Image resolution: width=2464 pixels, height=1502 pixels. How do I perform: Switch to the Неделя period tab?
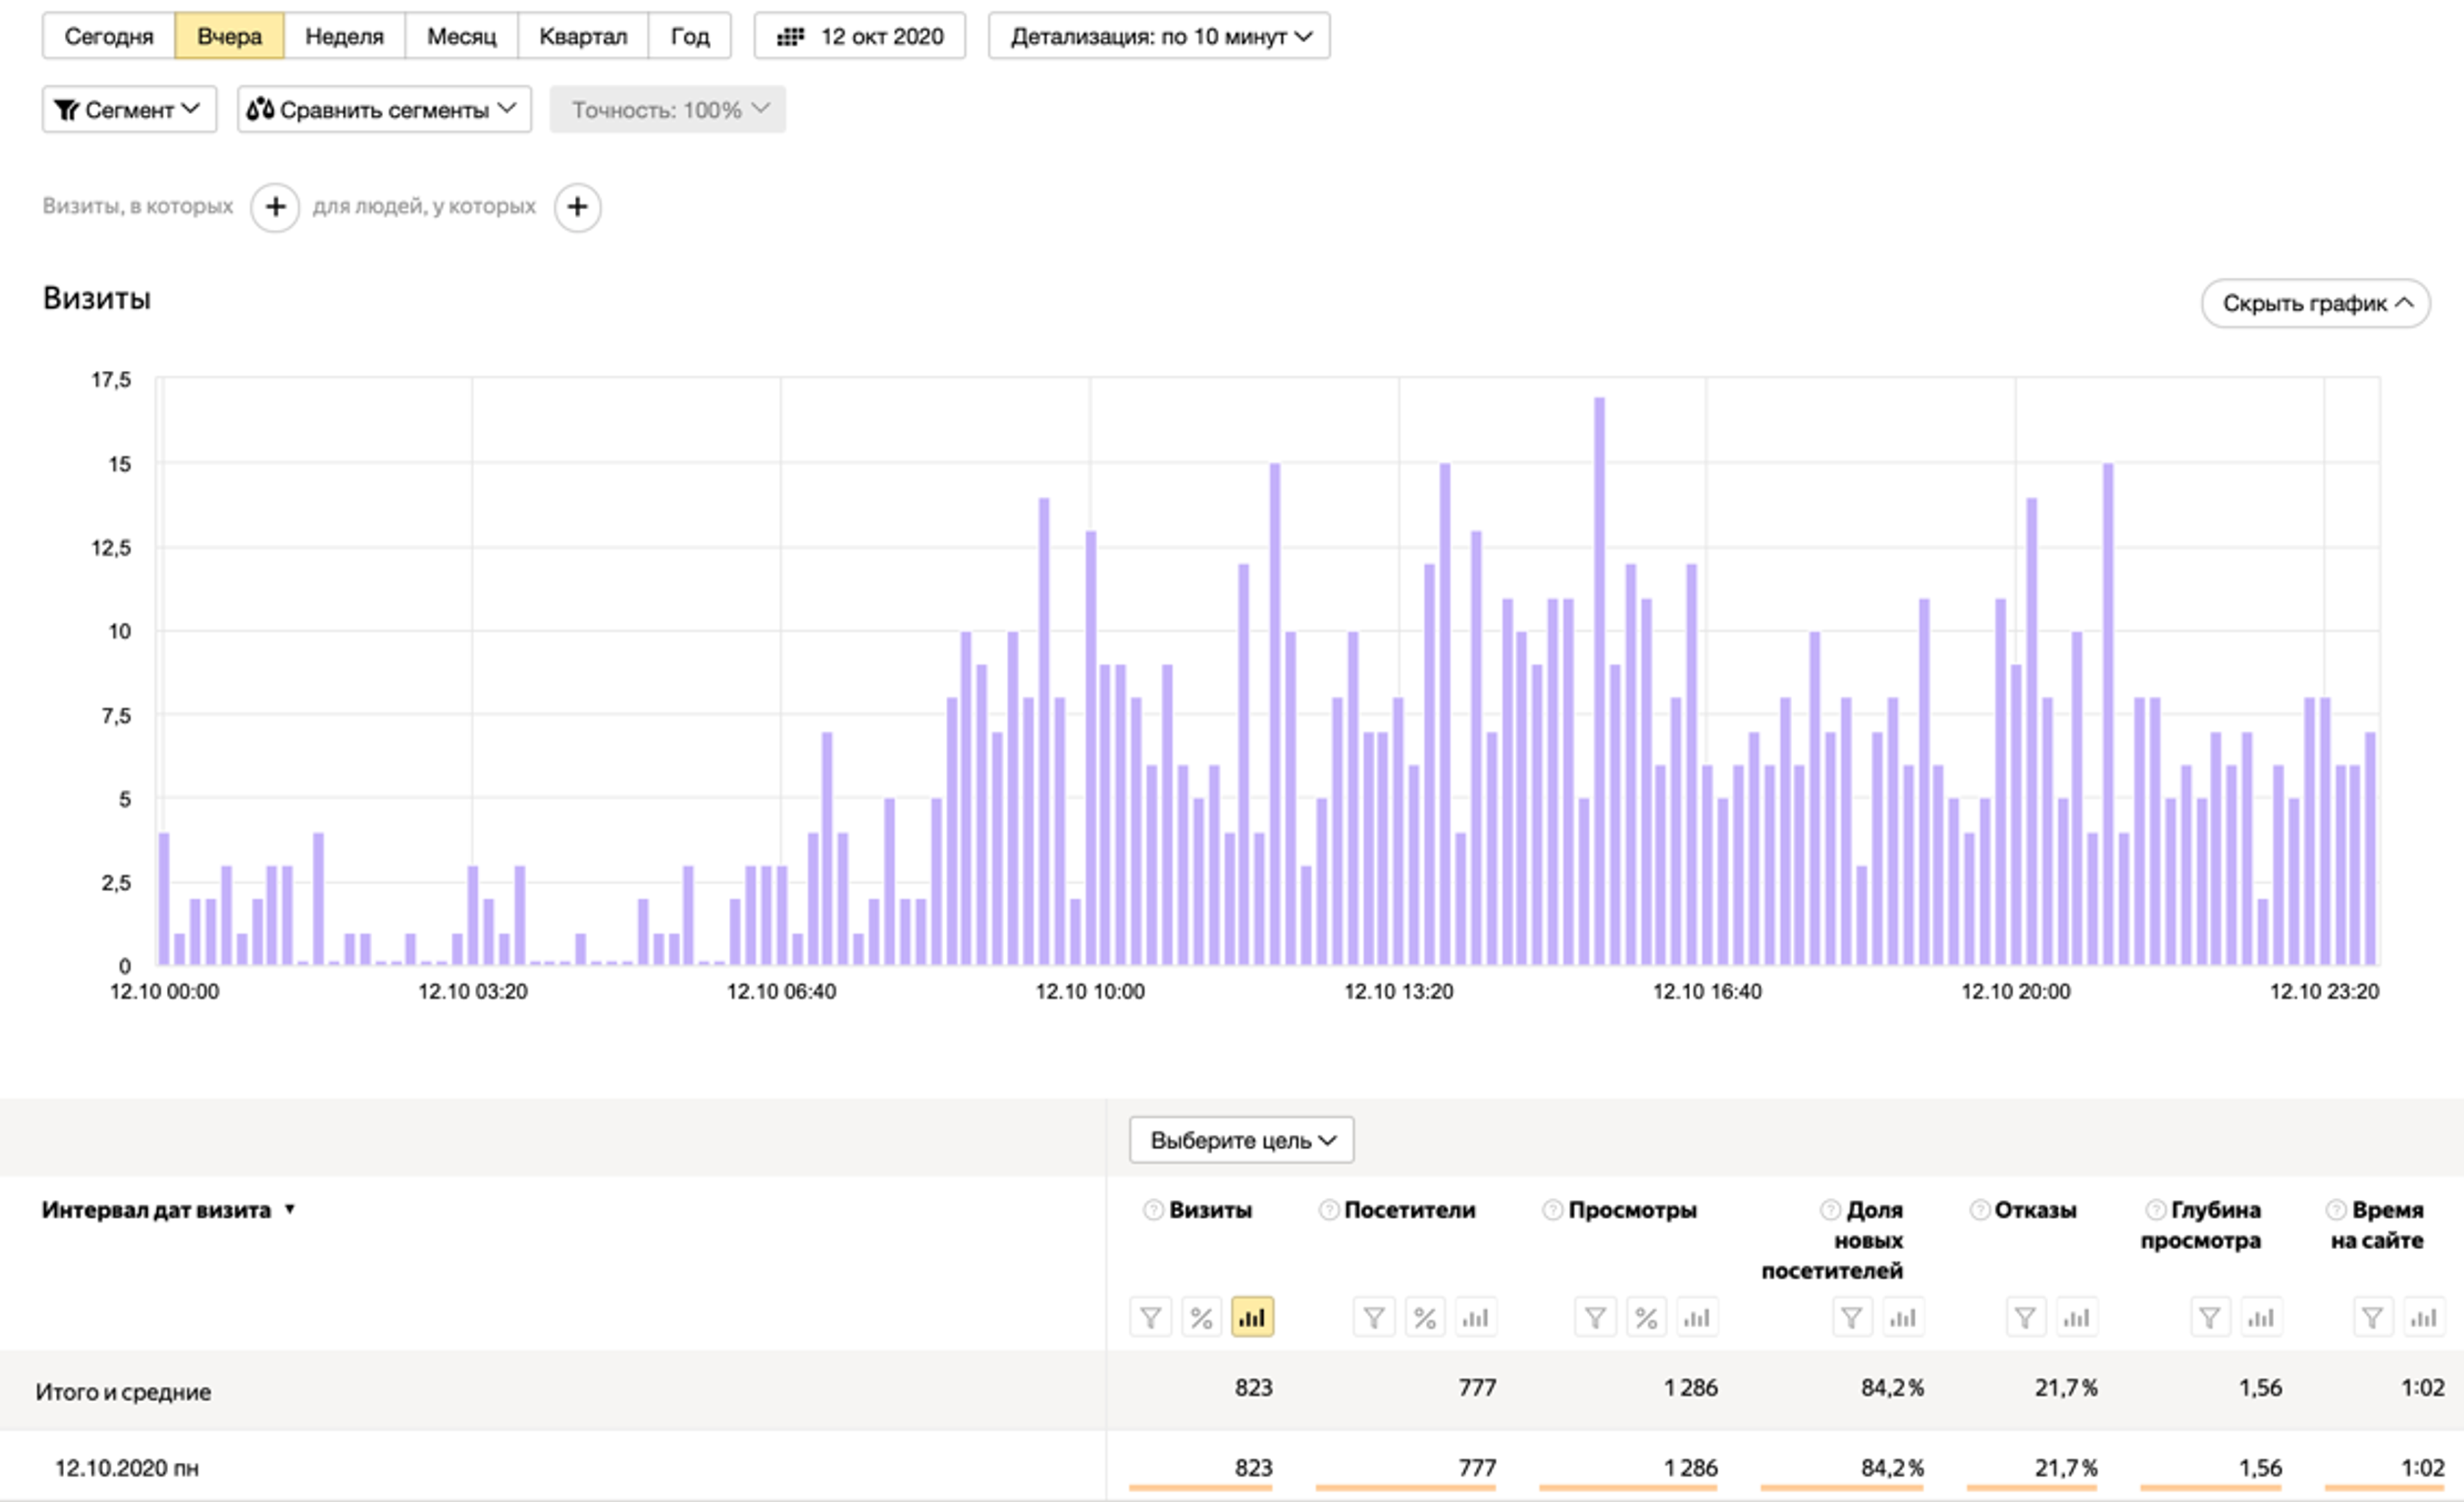click(x=344, y=36)
